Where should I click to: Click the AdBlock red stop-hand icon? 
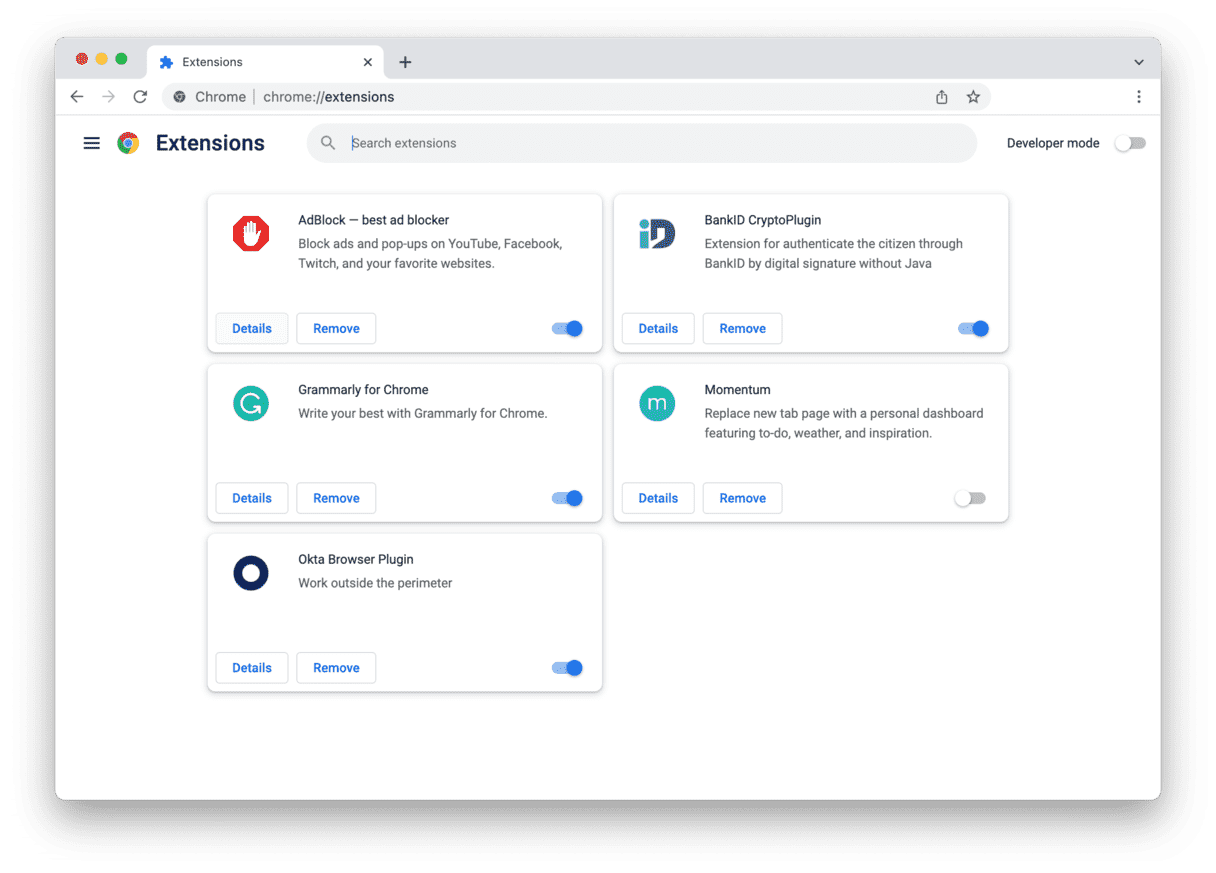(251, 234)
